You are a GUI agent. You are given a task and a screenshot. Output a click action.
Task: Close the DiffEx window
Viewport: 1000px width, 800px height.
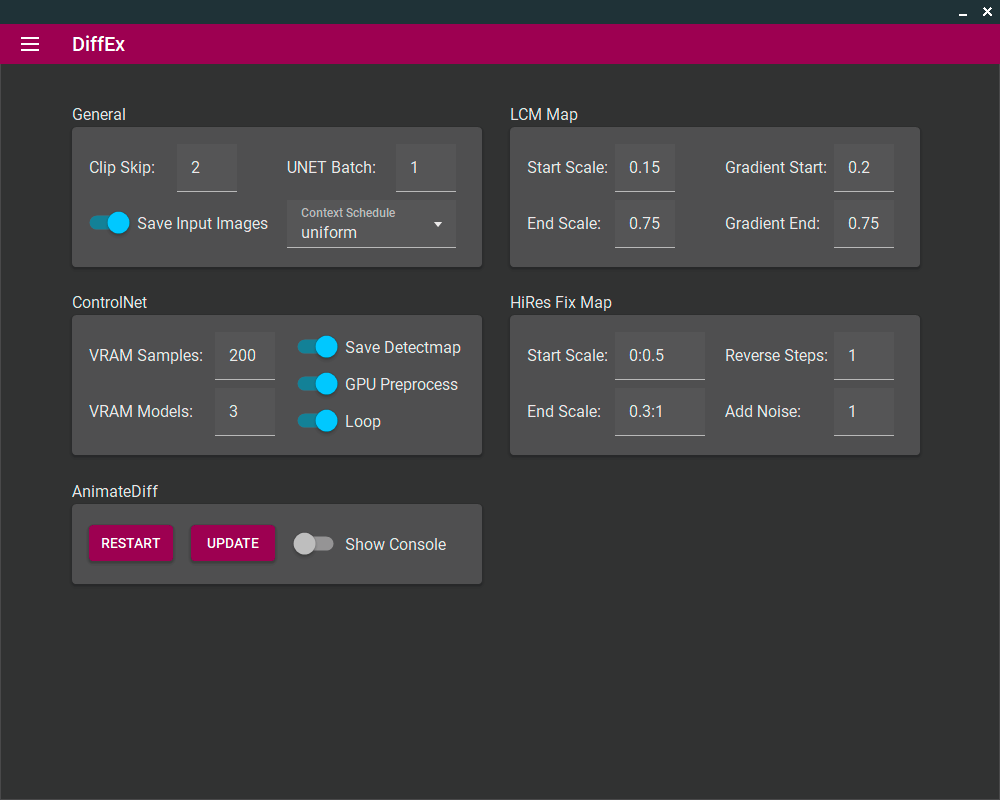pyautogui.click(x=987, y=12)
